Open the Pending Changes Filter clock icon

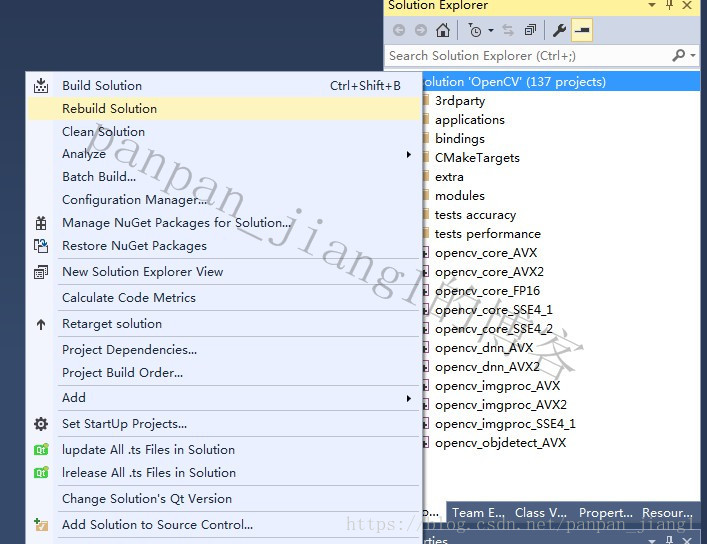[x=474, y=30]
